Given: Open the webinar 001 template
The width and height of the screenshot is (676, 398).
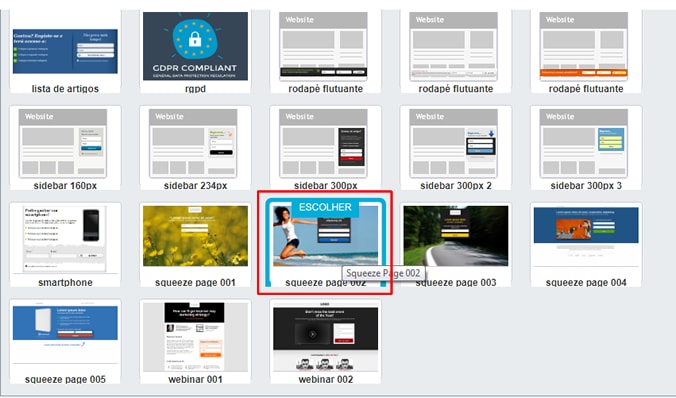Looking at the screenshot, I should 195,342.
